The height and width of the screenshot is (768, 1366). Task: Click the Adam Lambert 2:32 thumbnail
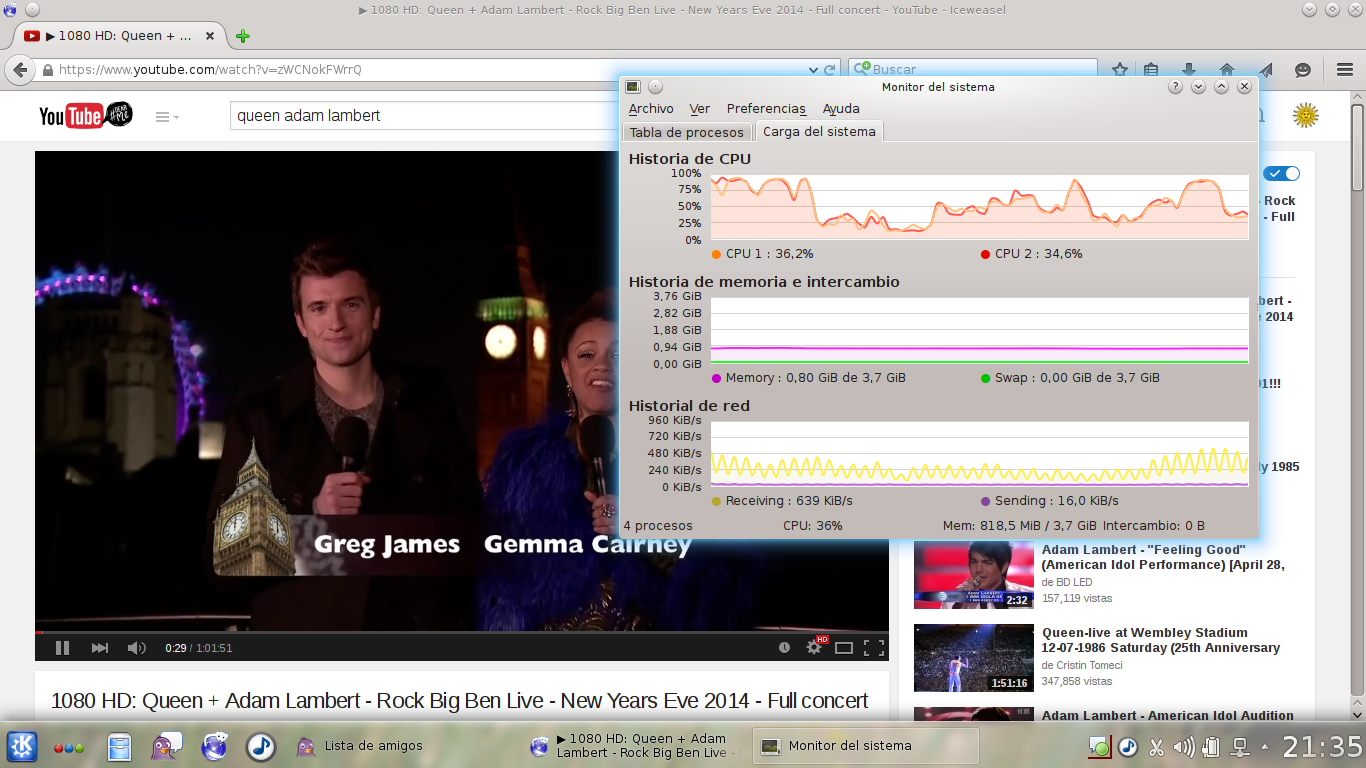pos(974,576)
